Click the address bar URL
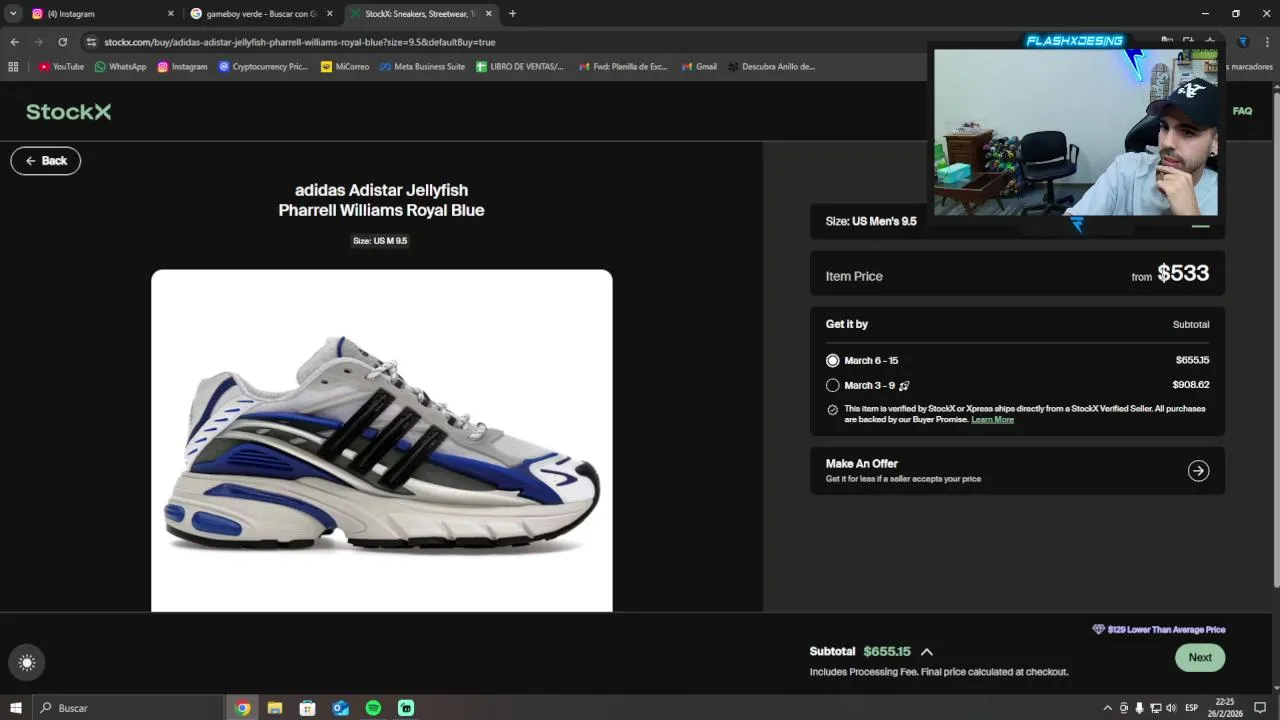 [300, 42]
